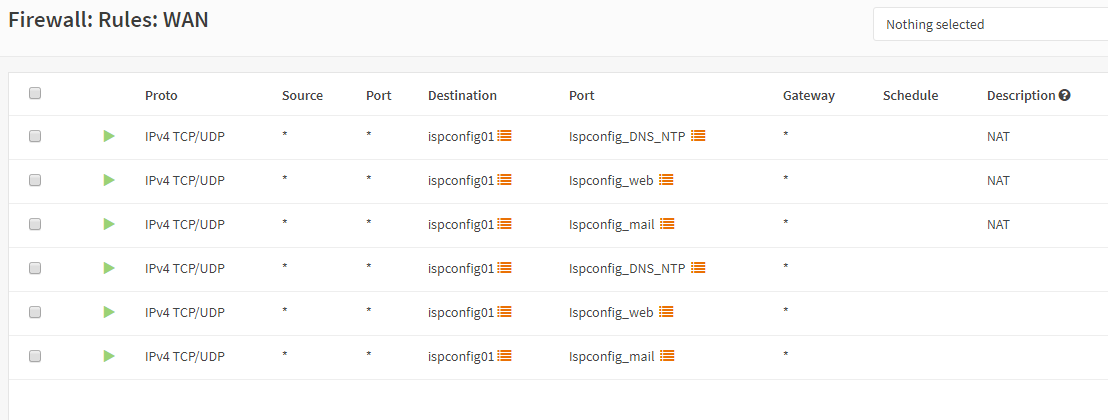Screen dimensions: 1108x420
Task: Open the Nothing selected dropdown
Action: pos(991,25)
